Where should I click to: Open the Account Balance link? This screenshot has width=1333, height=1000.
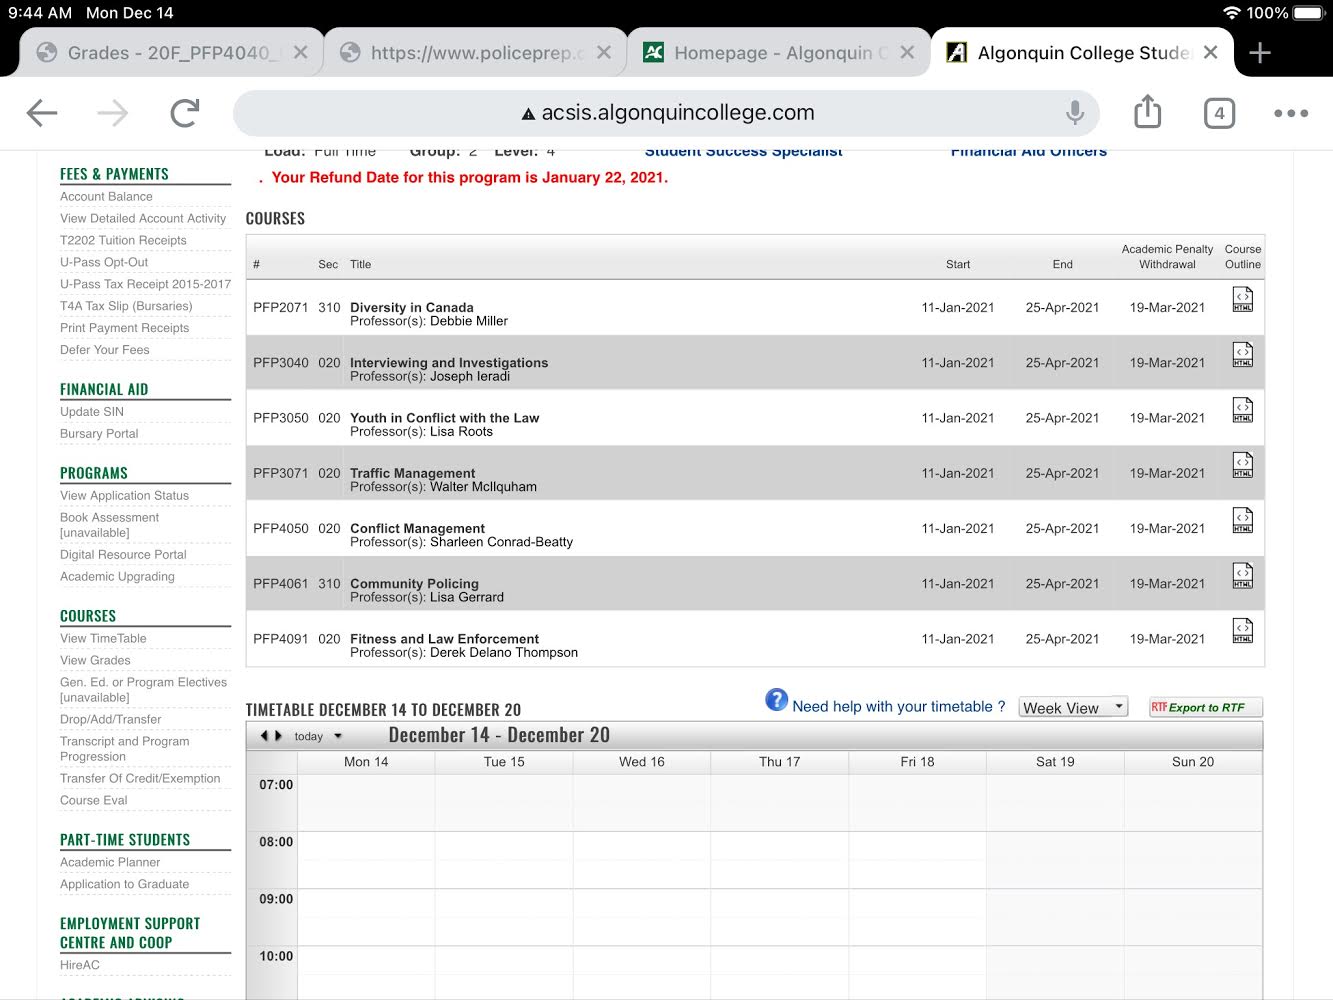tap(106, 197)
